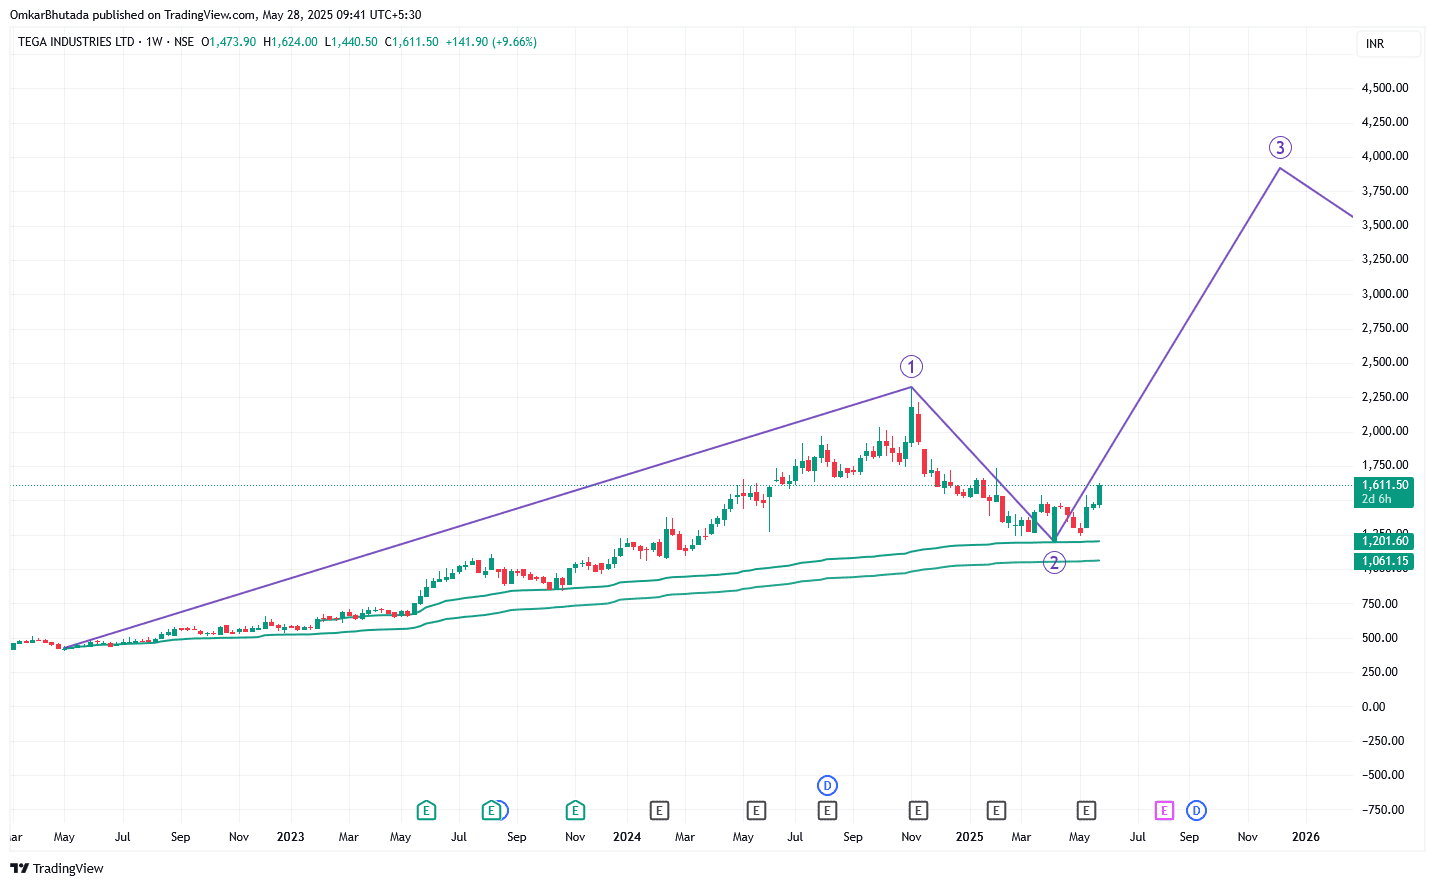Open the earnings marker directly beneath the dividend marker

point(827,810)
